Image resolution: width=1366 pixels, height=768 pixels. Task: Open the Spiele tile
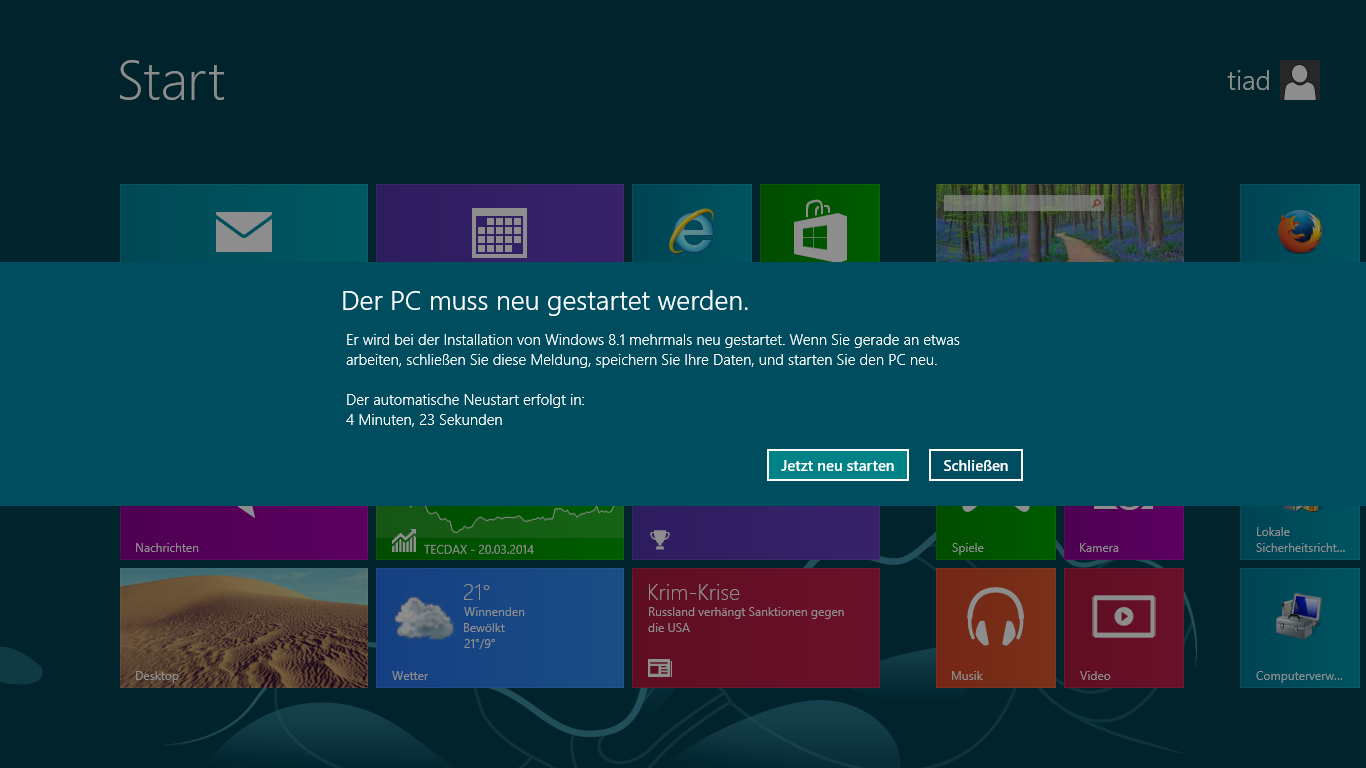coord(995,534)
